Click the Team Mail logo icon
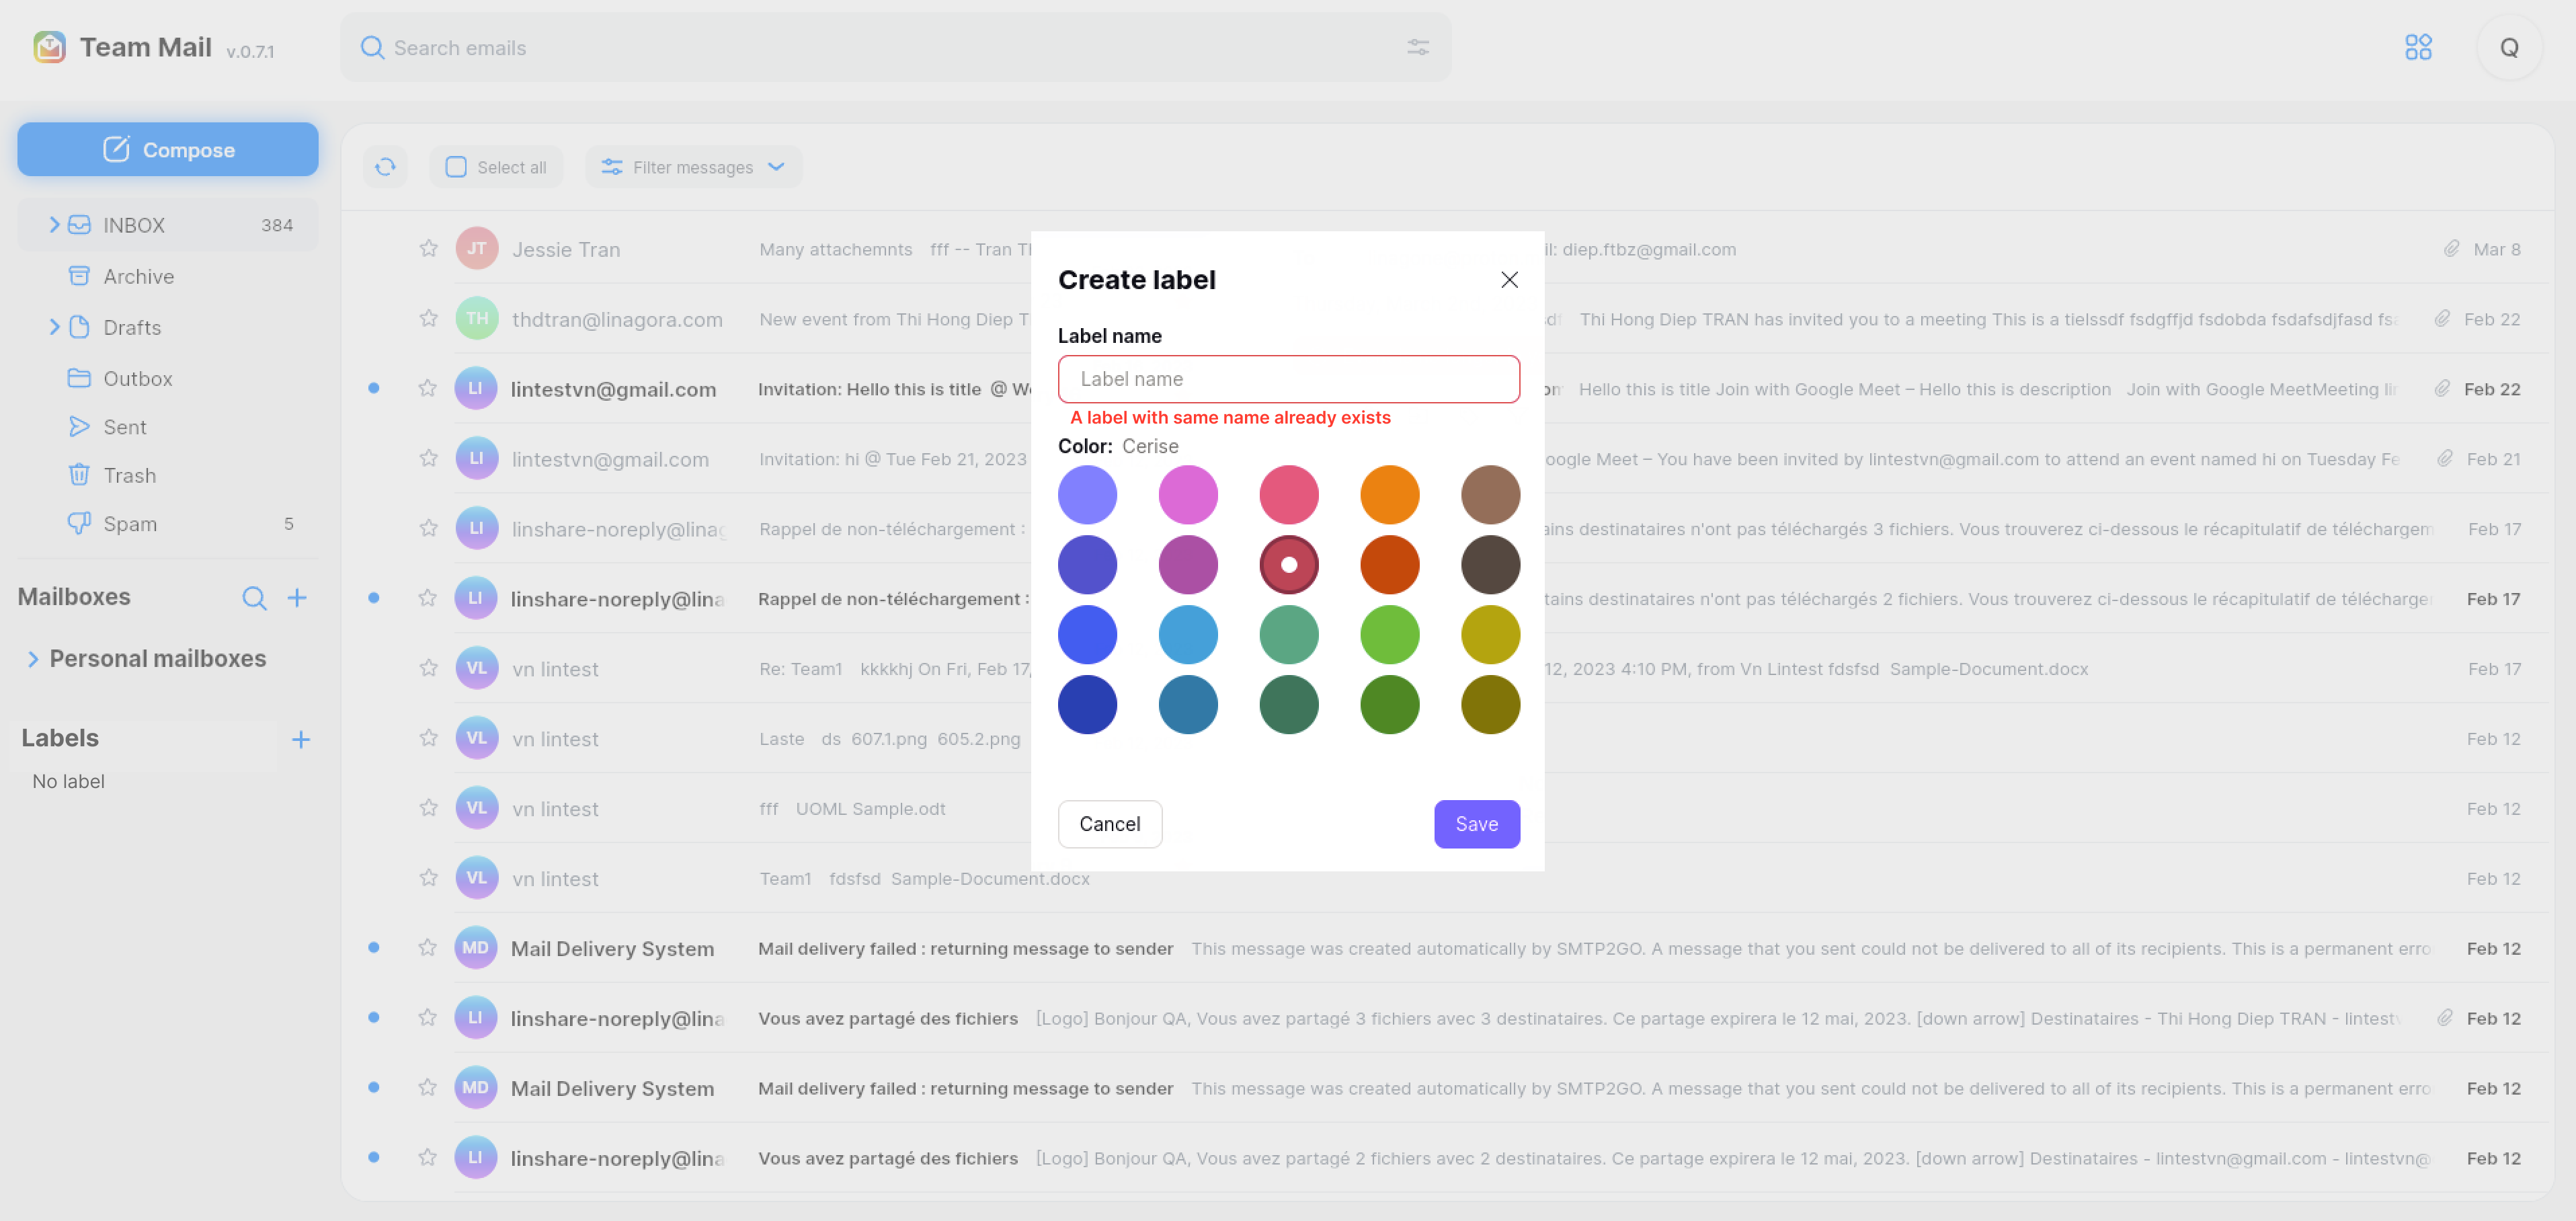The width and height of the screenshot is (2576, 1221). pyautogui.click(x=49, y=47)
